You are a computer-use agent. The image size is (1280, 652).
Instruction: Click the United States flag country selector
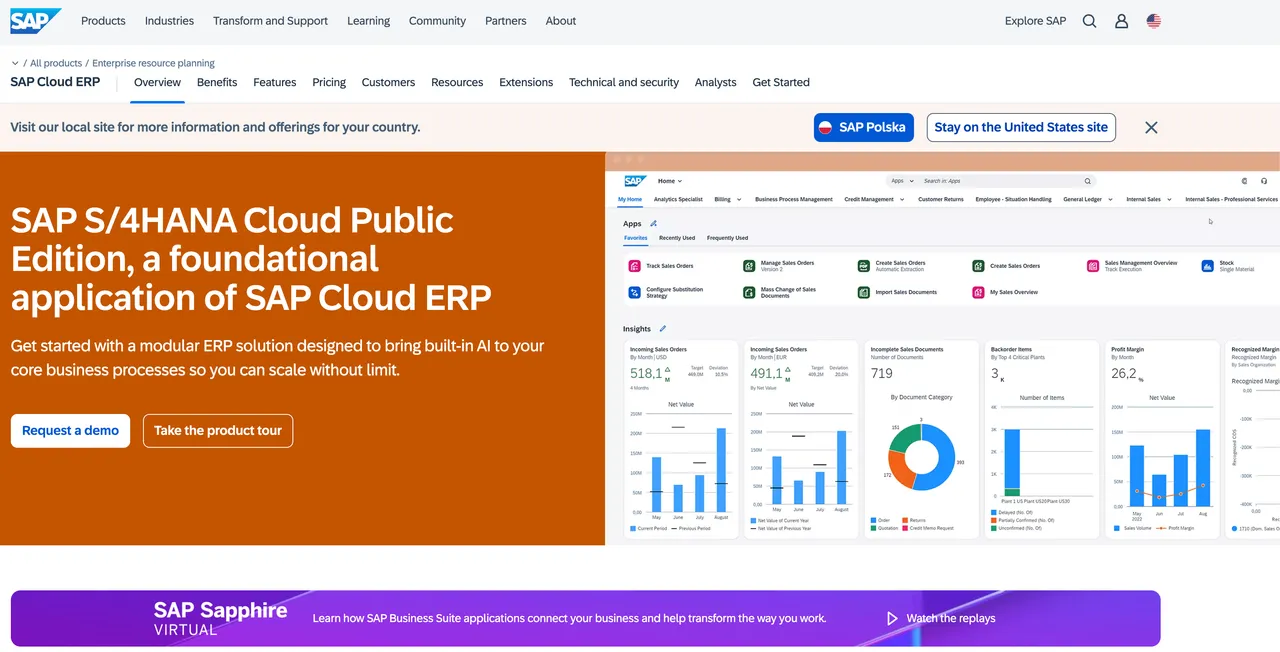(1153, 21)
